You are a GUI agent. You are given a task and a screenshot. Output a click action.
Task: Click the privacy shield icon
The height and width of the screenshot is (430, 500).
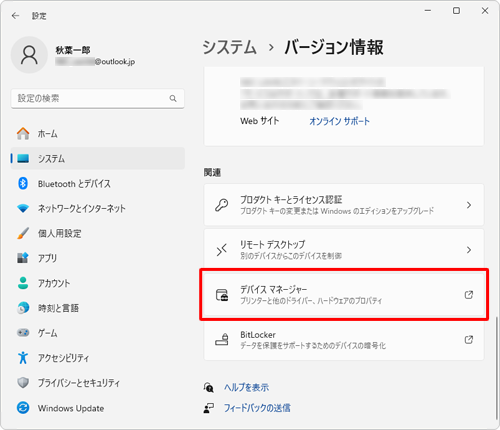23,383
